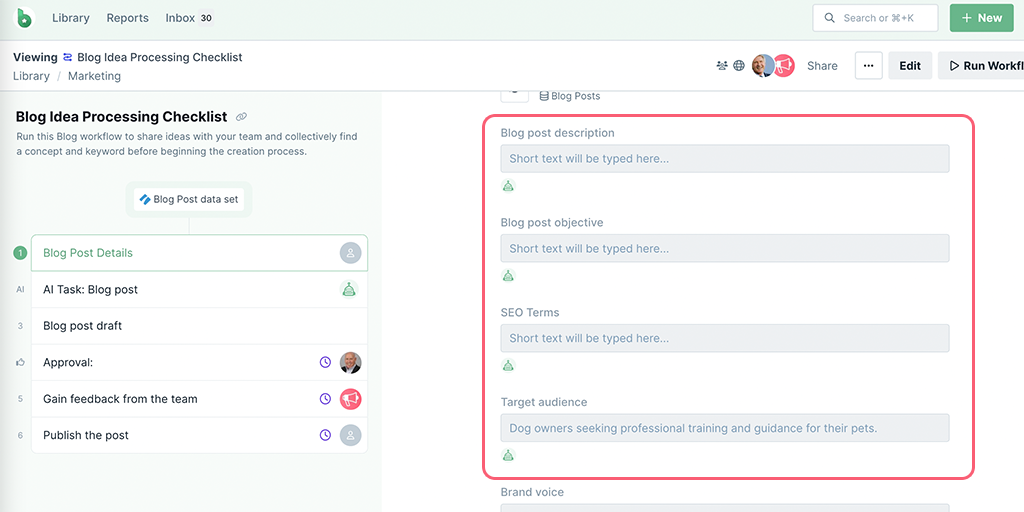
Task: Click the clock icon on Publish the post
Action: point(325,435)
